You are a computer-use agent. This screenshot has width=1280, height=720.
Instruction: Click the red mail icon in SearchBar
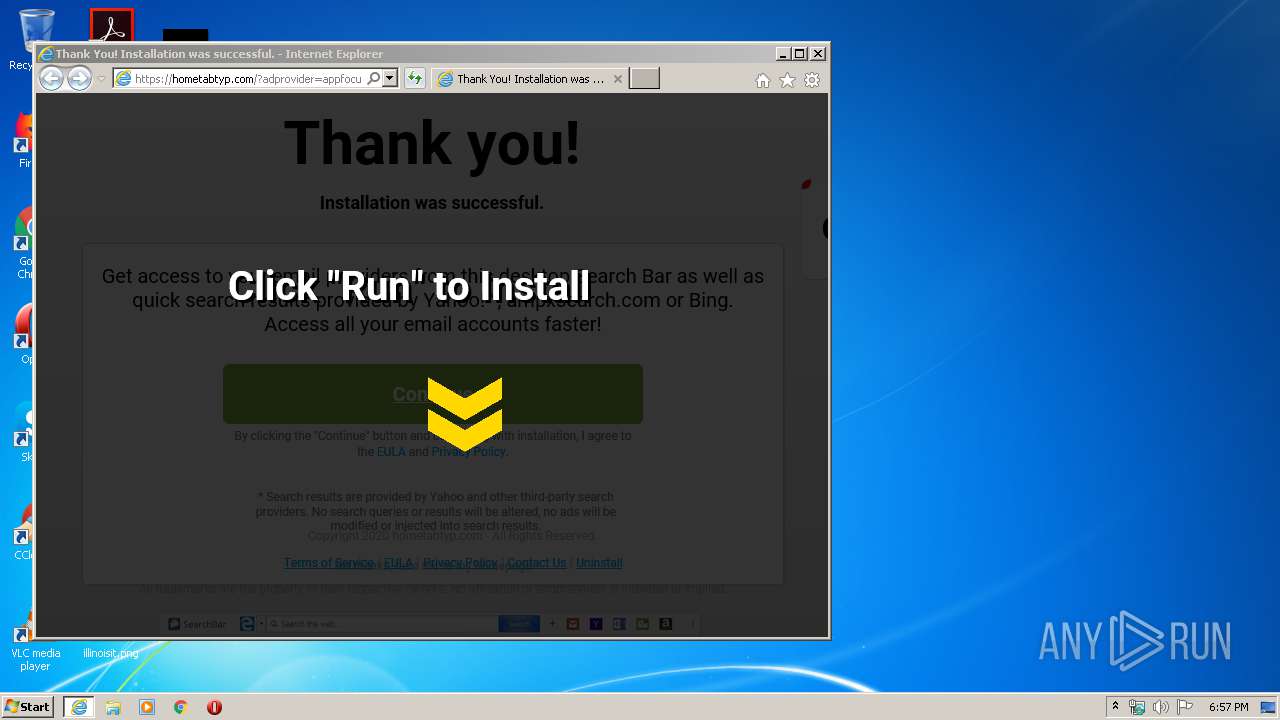[x=573, y=624]
